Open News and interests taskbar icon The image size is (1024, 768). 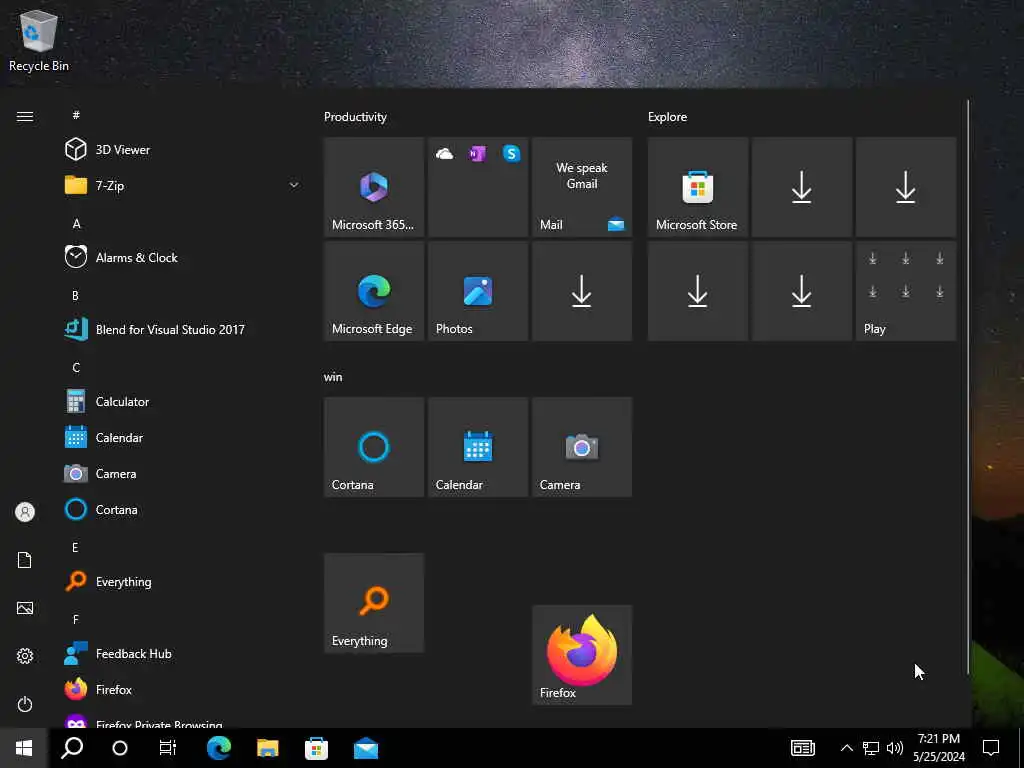coord(803,748)
